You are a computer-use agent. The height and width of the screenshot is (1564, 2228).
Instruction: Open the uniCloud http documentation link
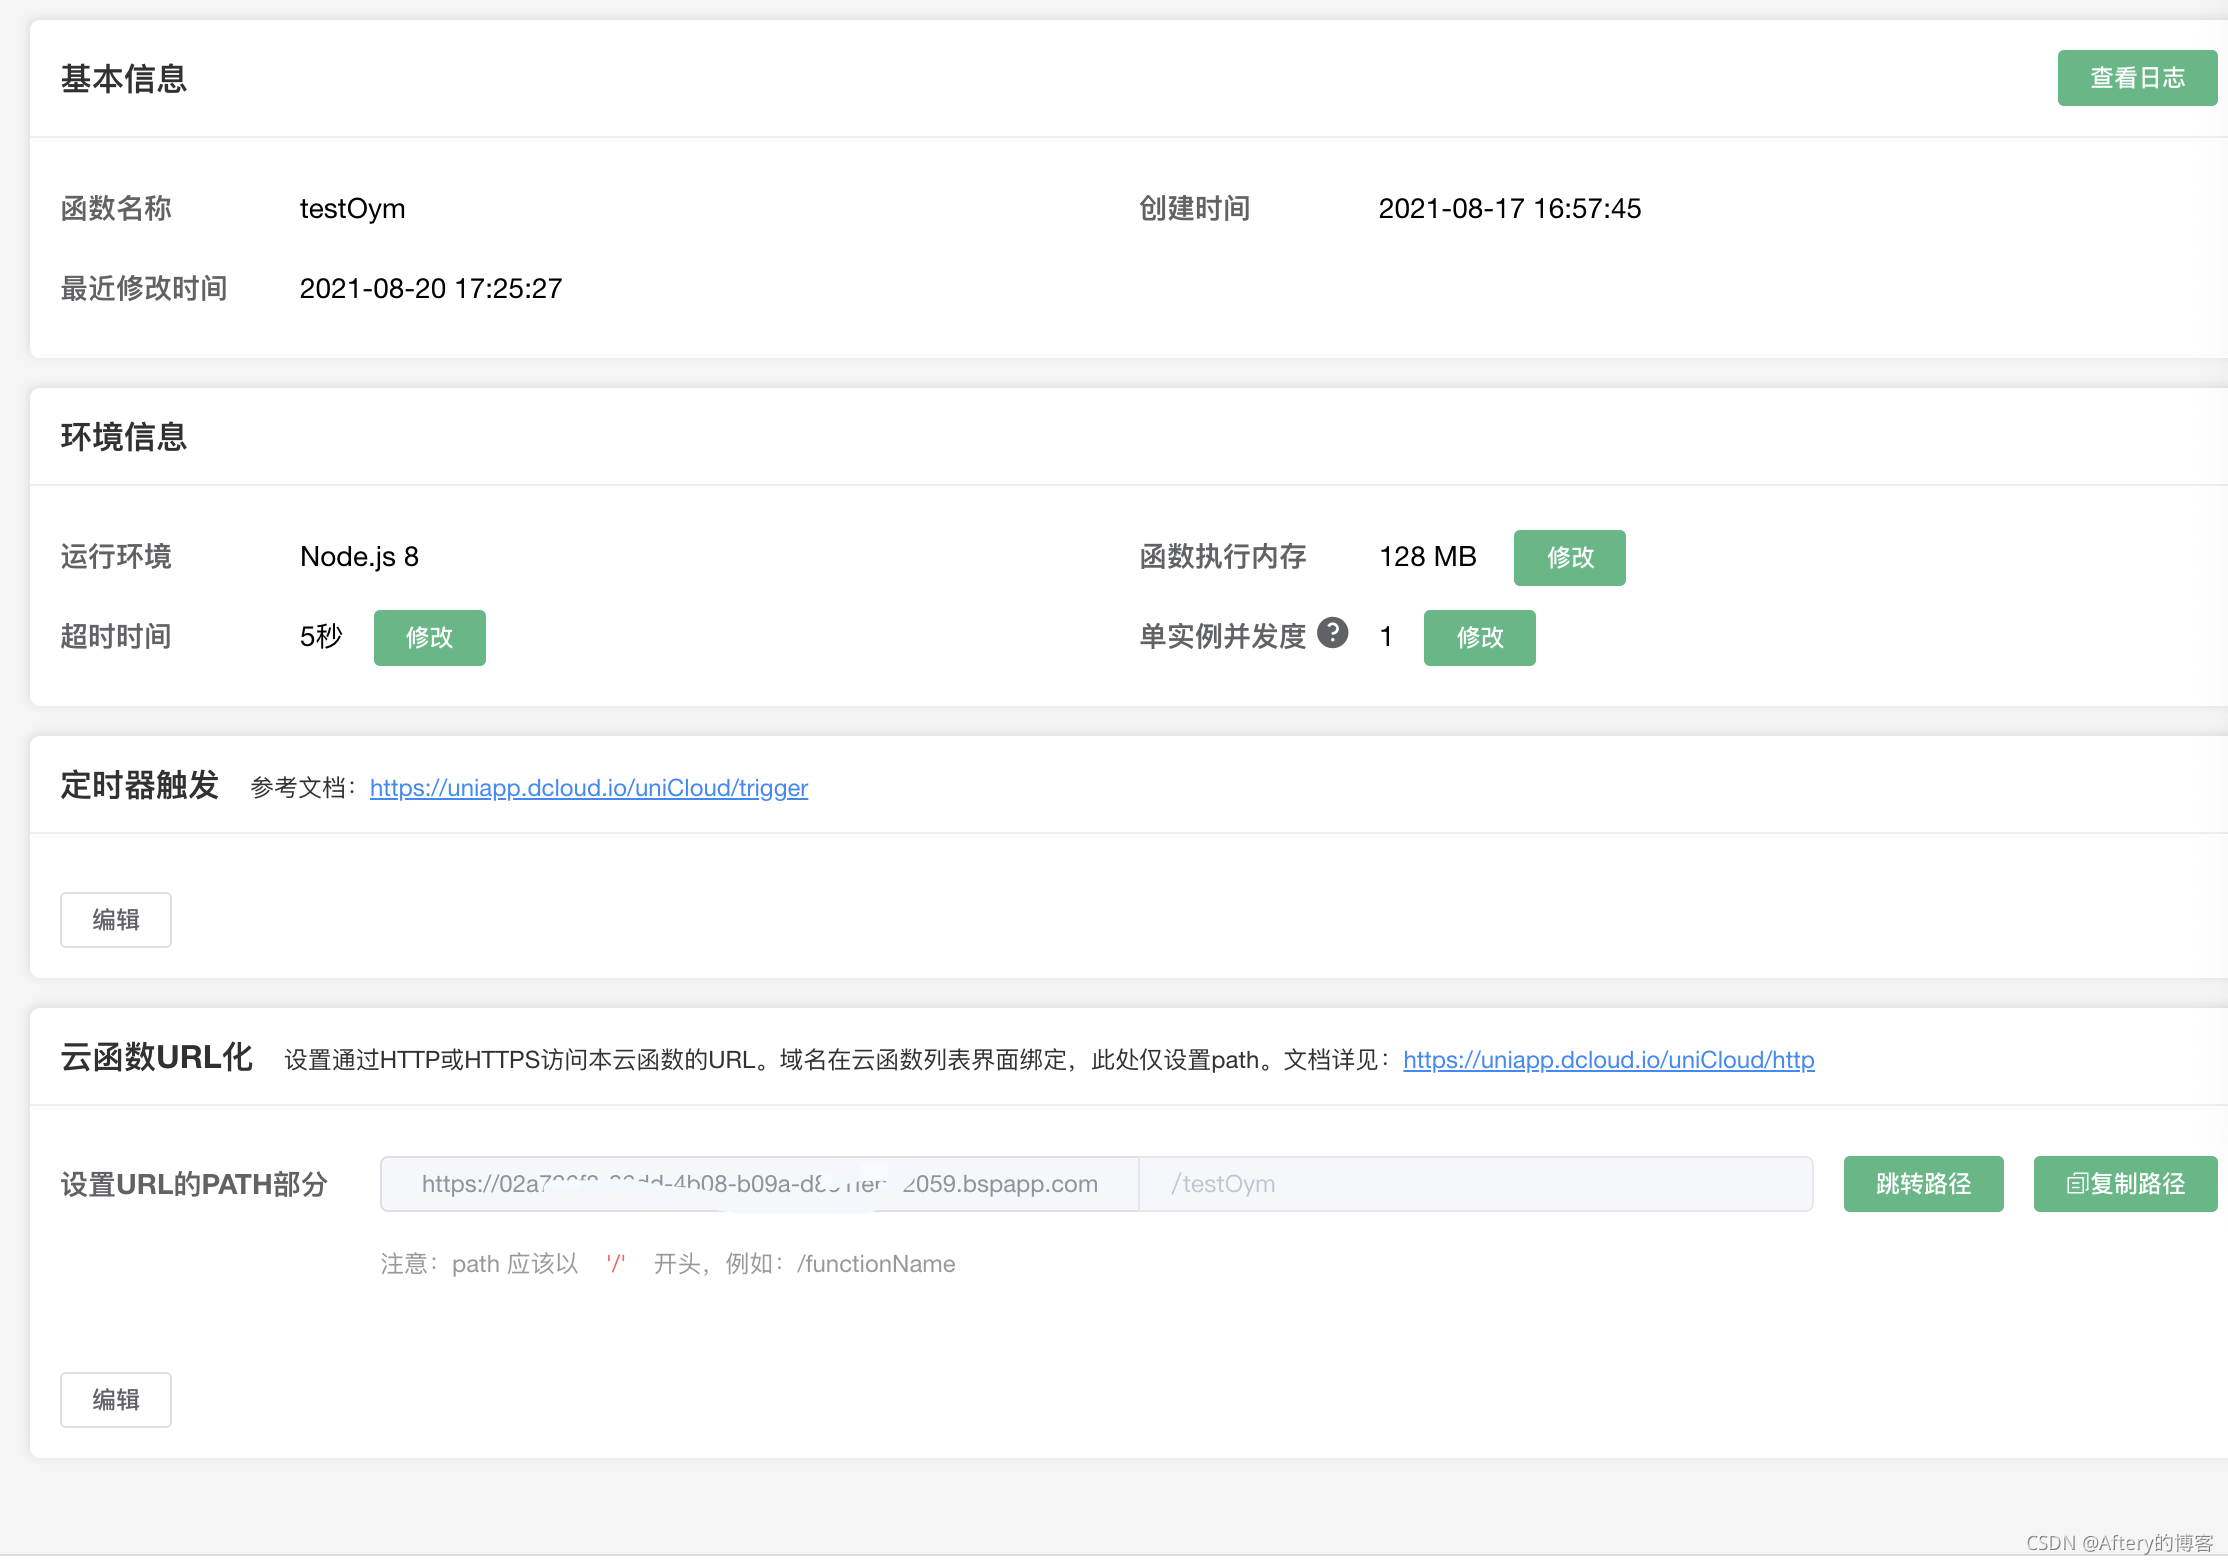click(x=1608, y=1060)
